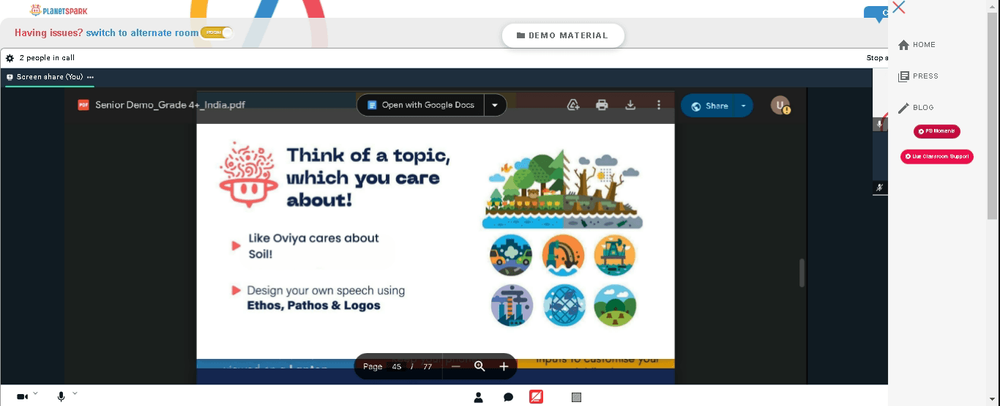
Task: Open PDF viewer more options menu
Action: [x=659, y=106]
